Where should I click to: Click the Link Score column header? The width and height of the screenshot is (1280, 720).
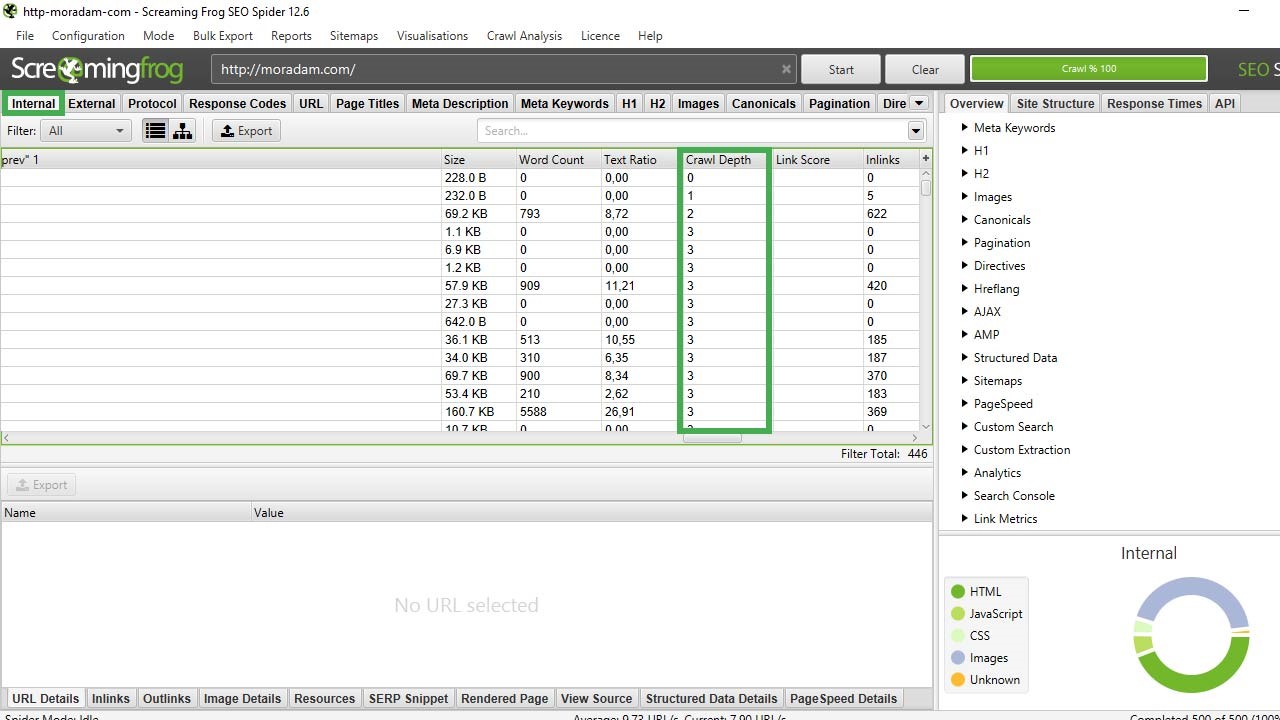tap(817, 160)
